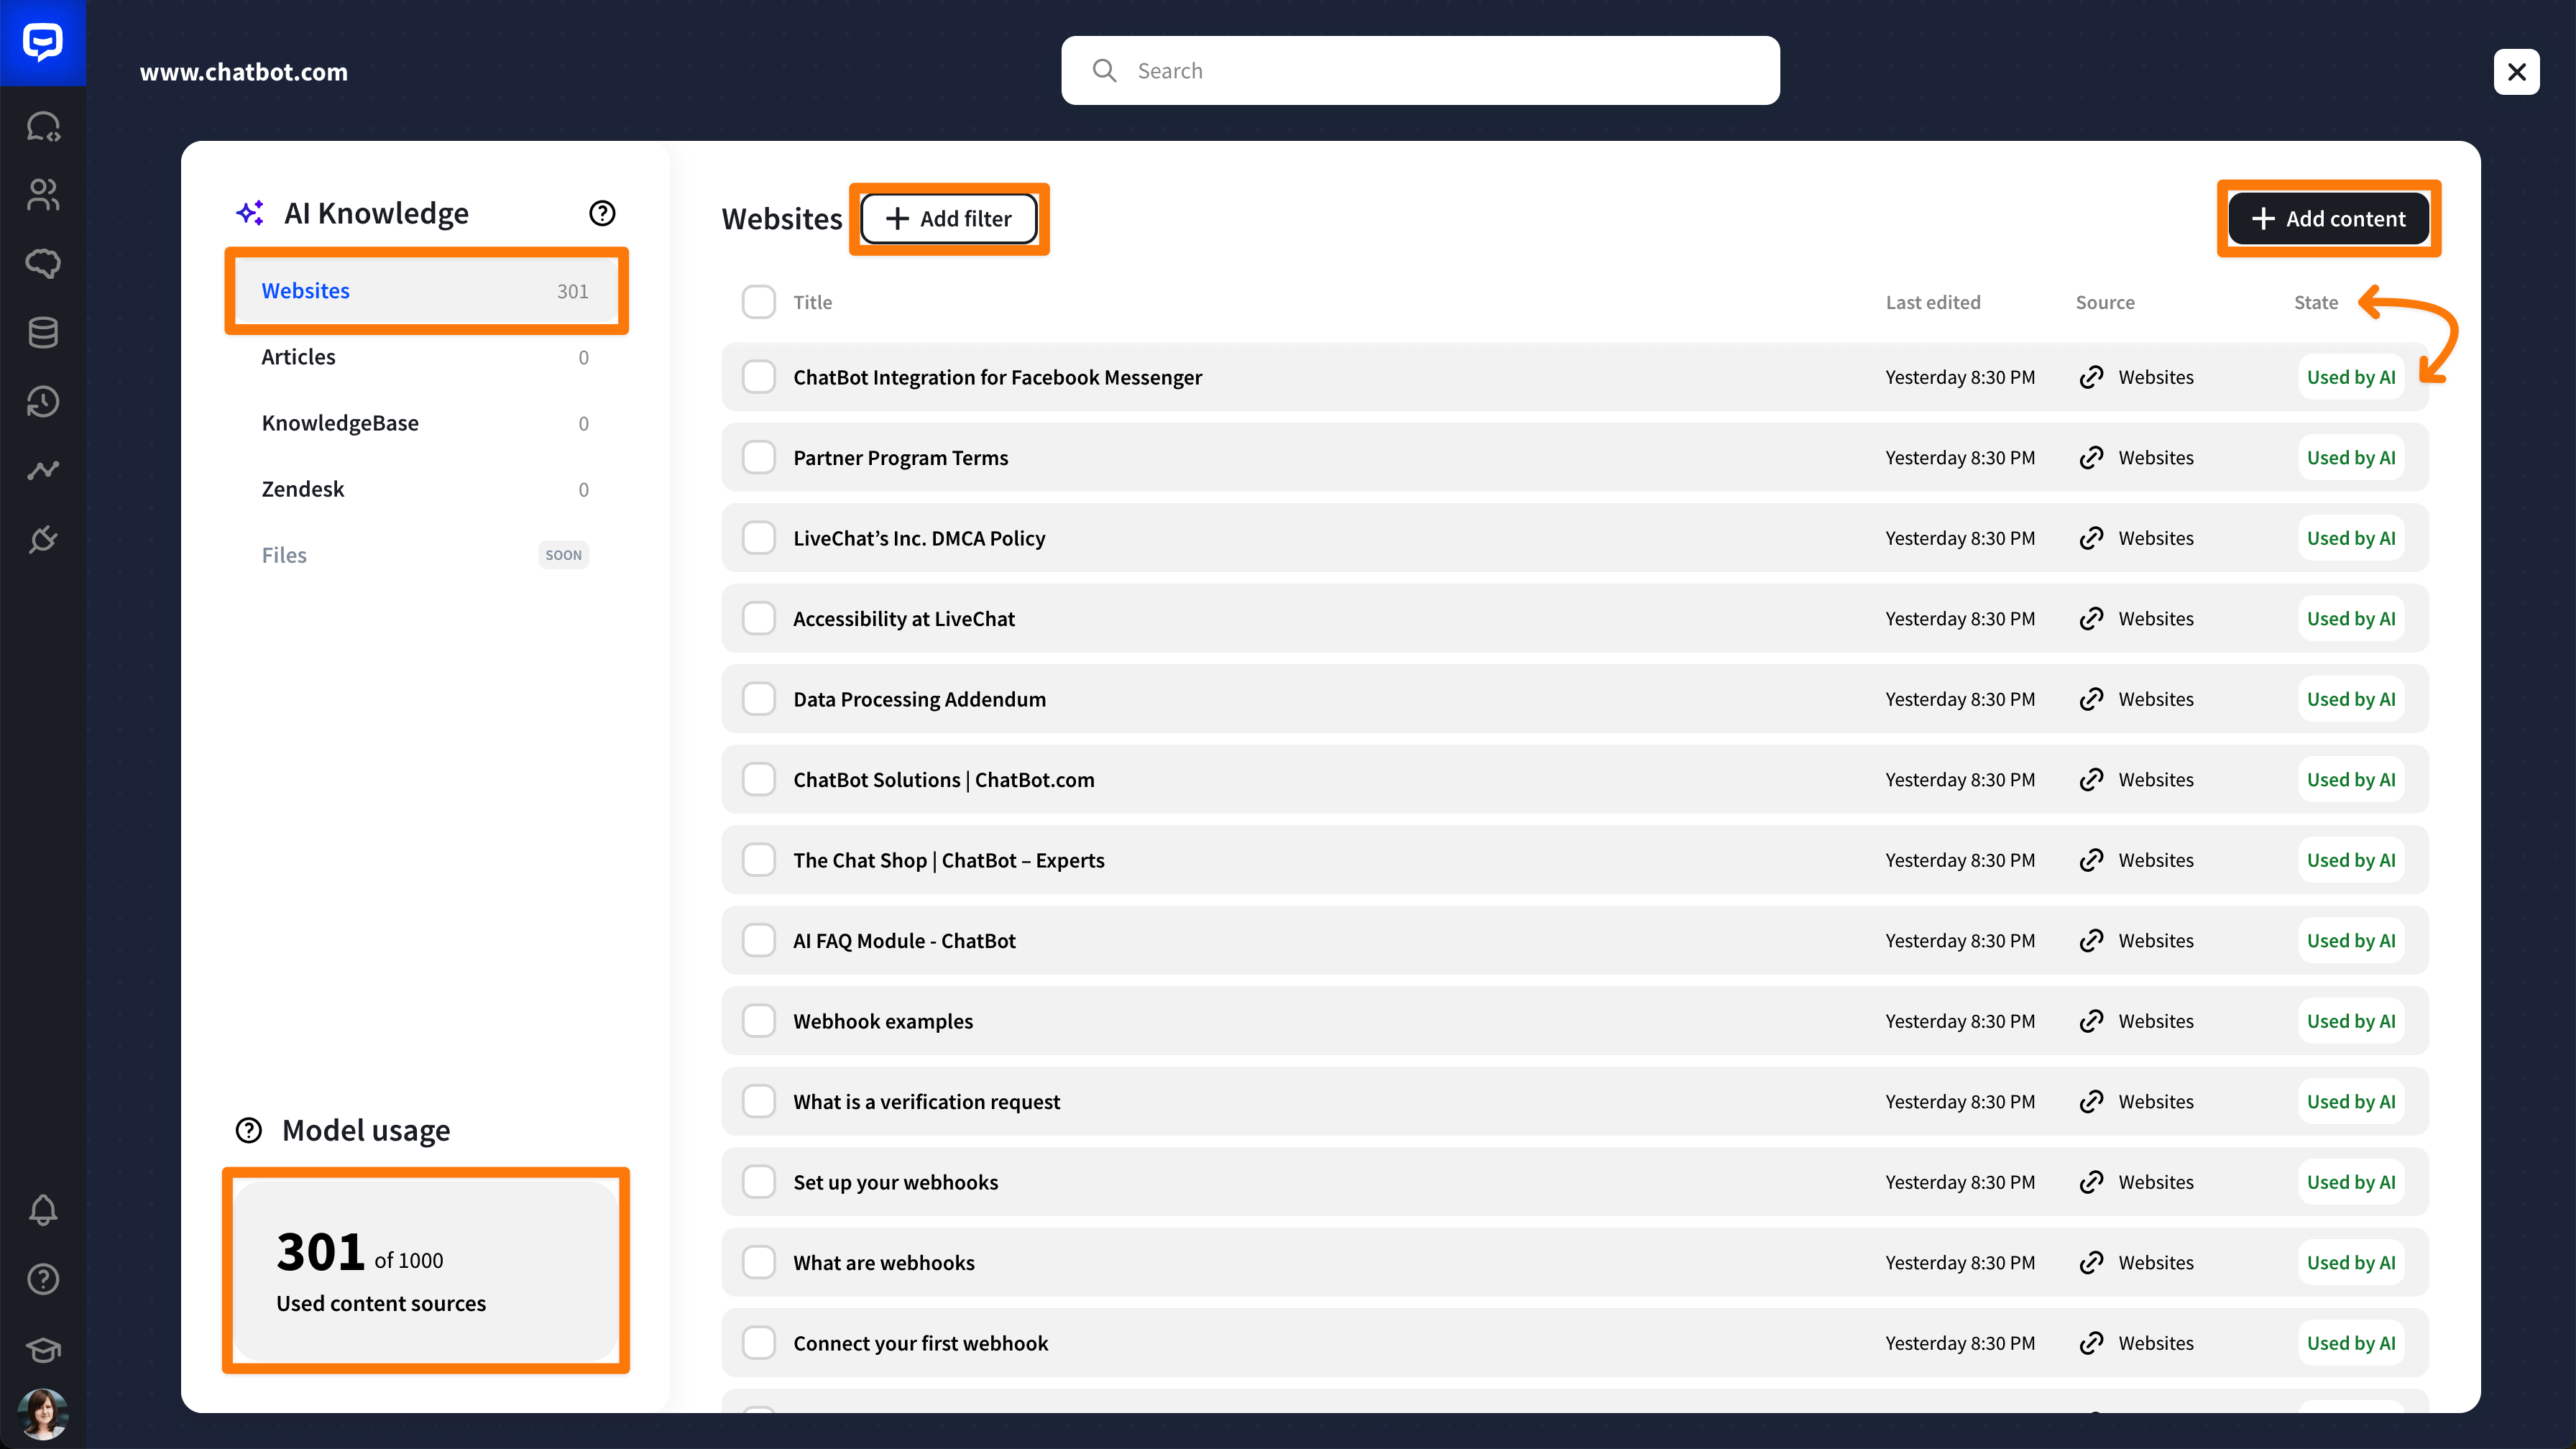Click the search magnifier icon
Screen dimensions: 2576x1449
point(1104,71)
